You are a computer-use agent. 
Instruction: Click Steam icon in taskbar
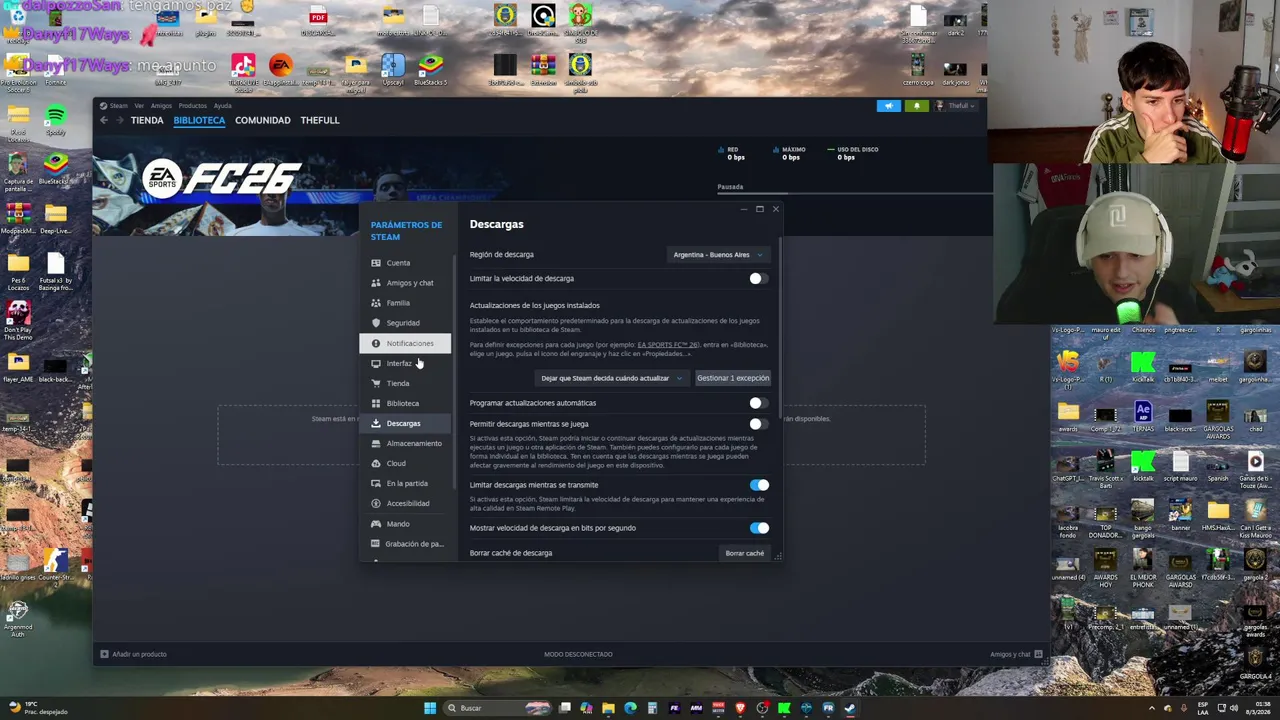pos(850,708)
